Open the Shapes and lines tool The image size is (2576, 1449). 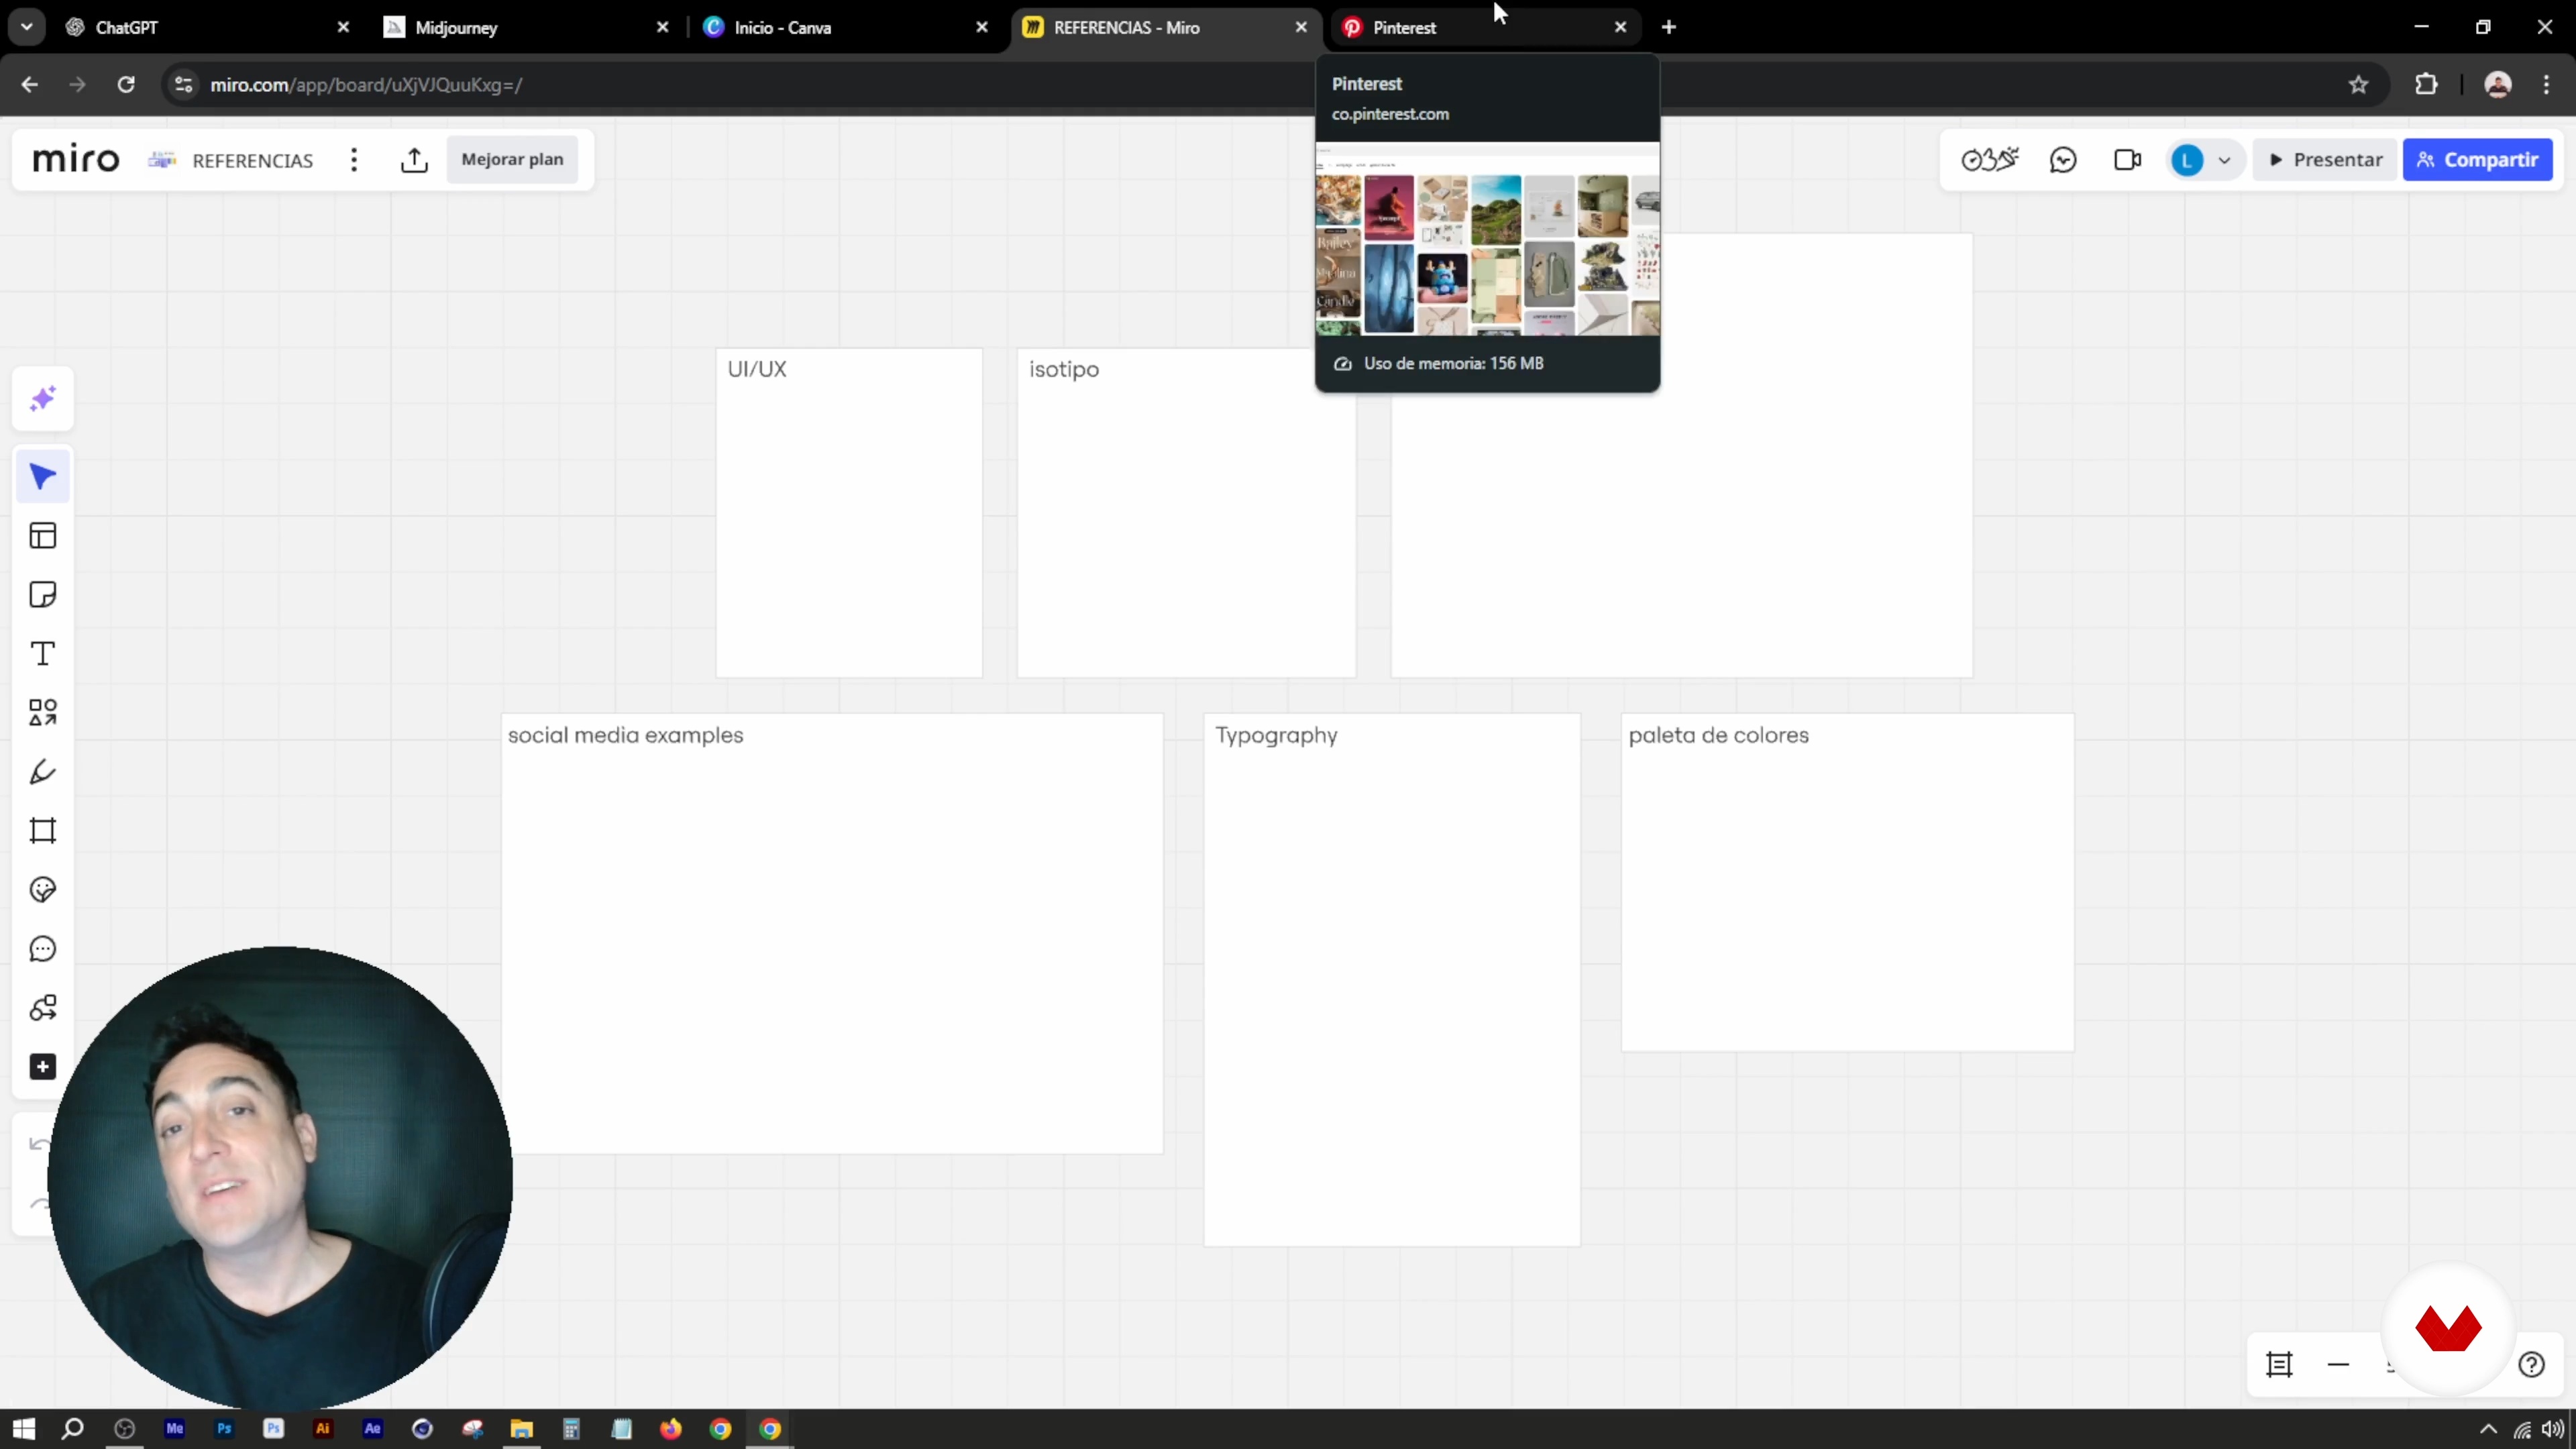point(43,713)
